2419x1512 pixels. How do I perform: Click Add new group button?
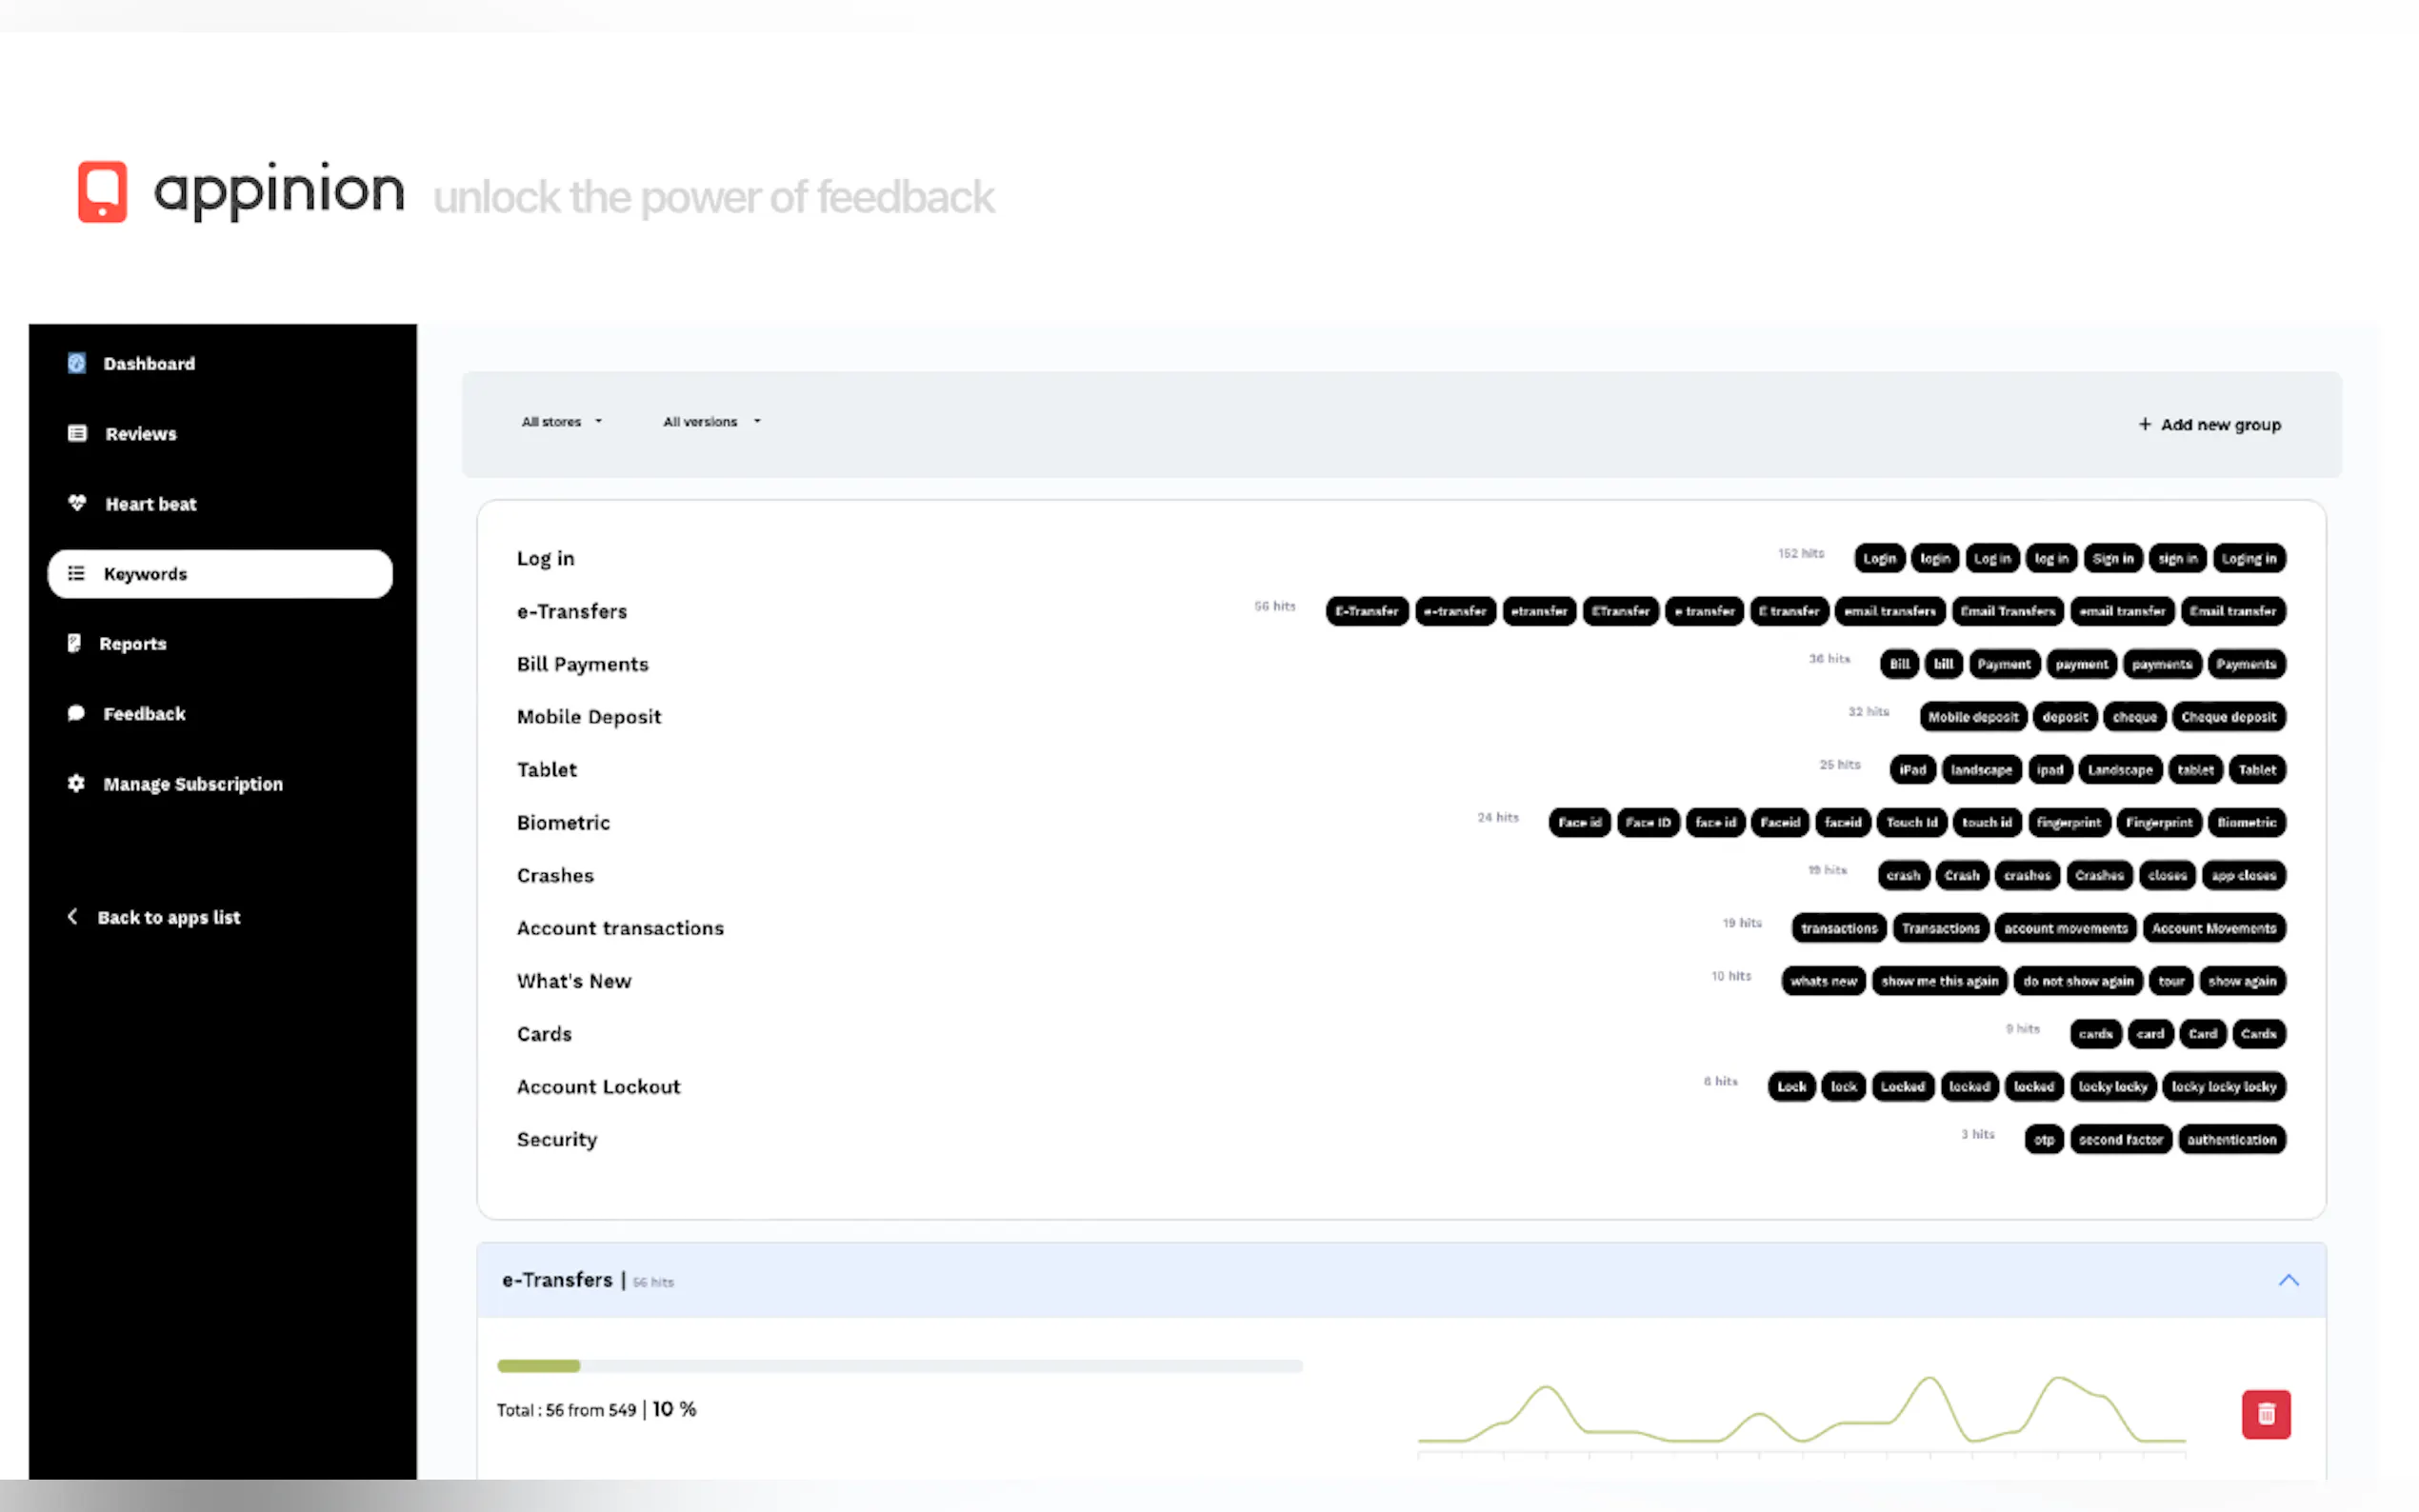[x=2209, y=425]
